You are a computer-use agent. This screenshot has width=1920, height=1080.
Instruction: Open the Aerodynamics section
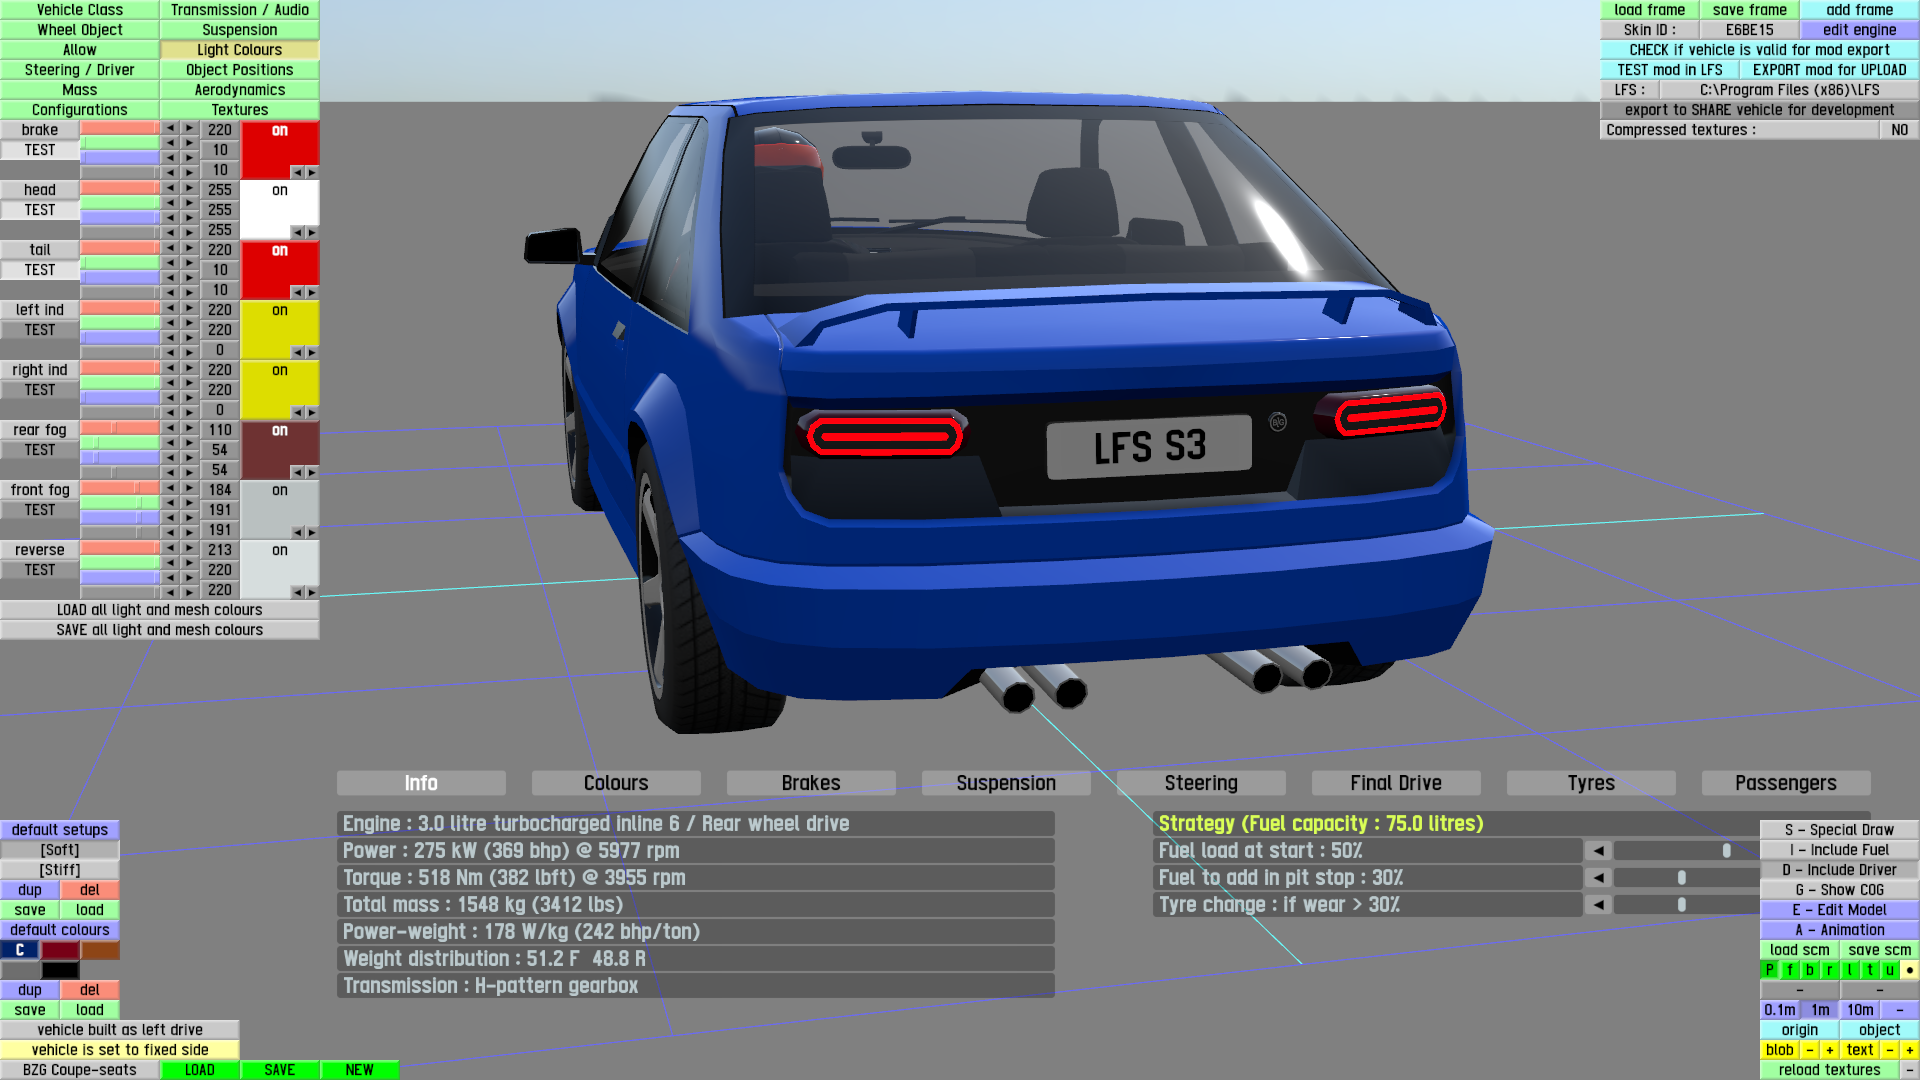(x=239, y=90)
